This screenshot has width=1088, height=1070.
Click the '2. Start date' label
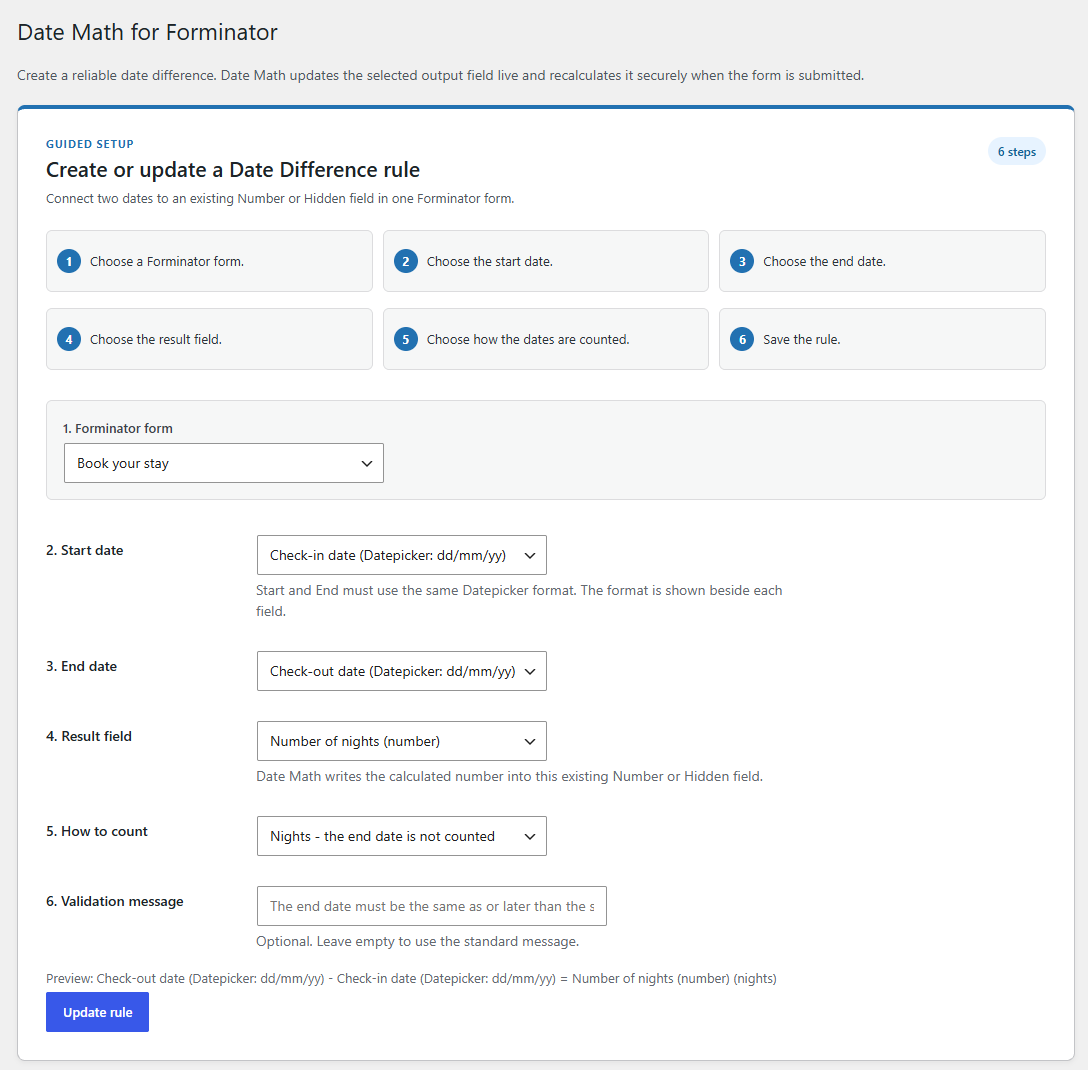click(x=85, y=550)
